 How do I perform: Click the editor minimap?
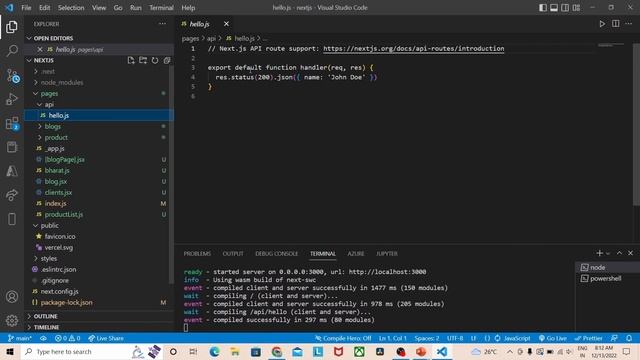[611, 45]
